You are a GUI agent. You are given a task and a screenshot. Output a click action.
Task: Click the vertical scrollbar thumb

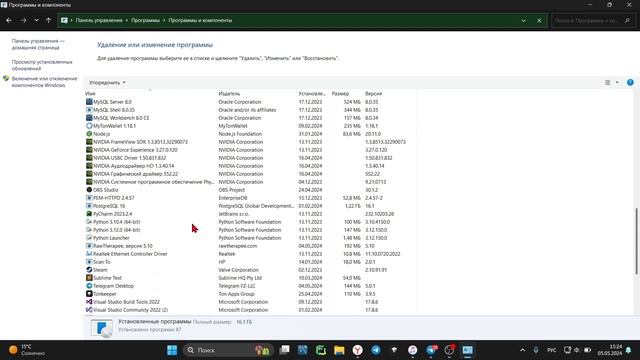(636, 241)
